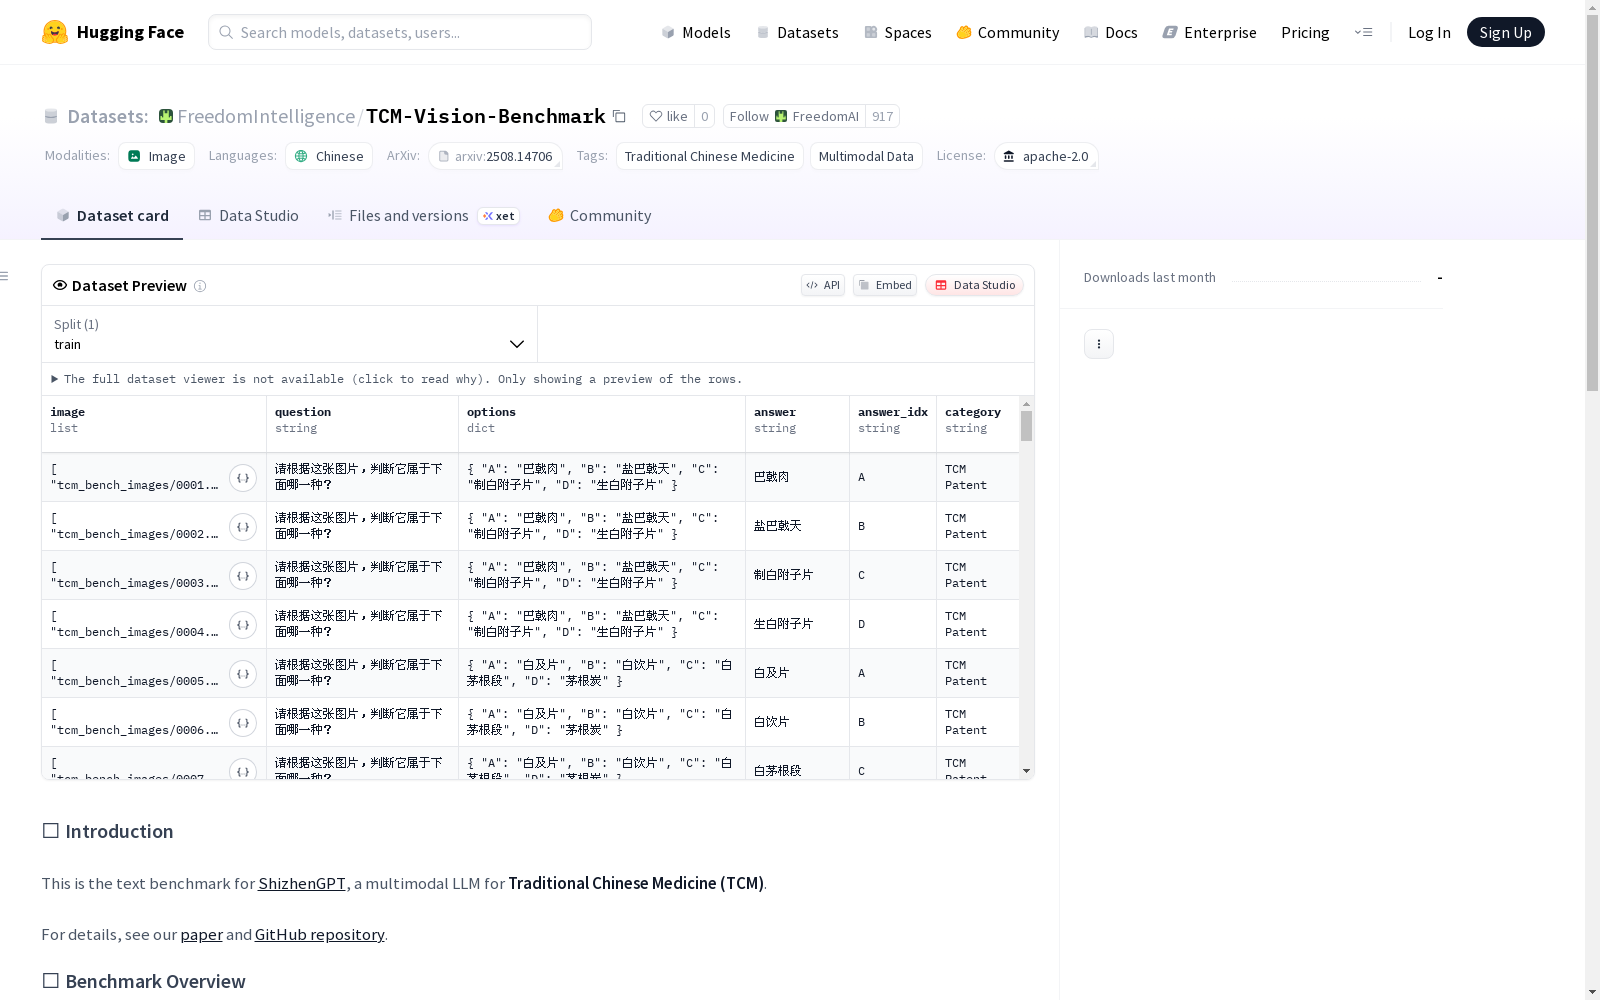Image resolution: width=1600 pixels, height=1000 pixels.
Task: Click the "click to read why" text
Action: 421,379
